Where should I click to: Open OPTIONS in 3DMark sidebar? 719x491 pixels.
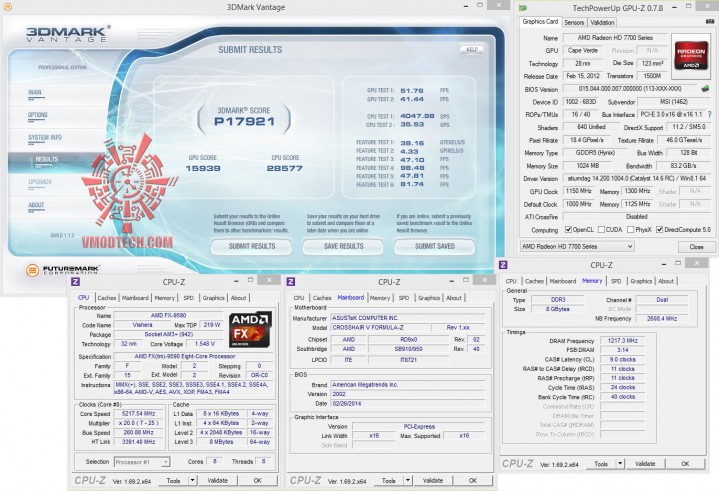coord(38,115)
